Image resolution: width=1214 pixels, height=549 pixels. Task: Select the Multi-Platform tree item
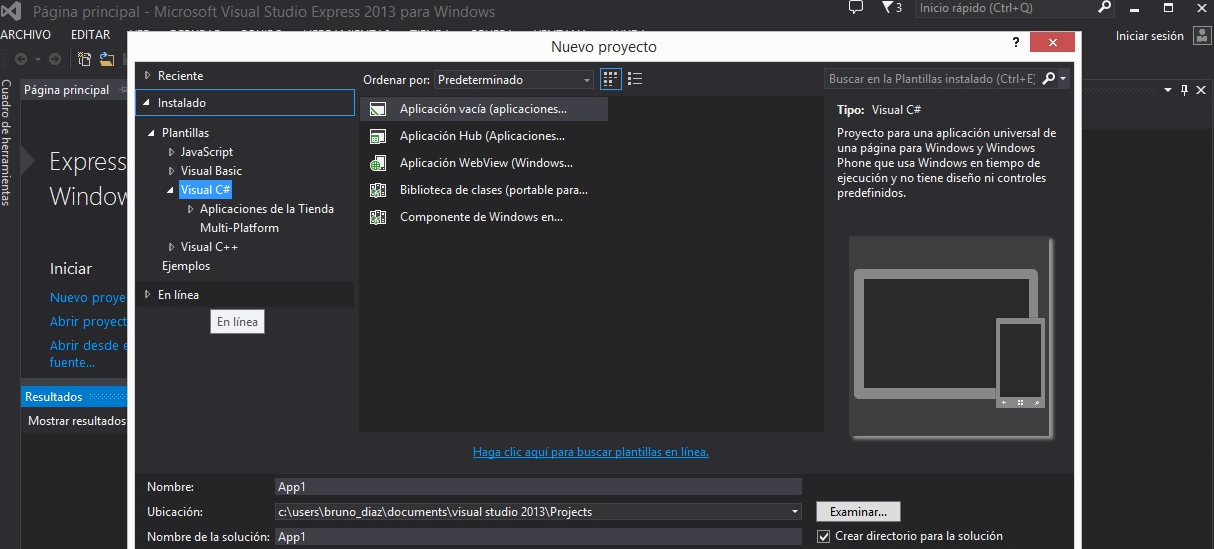pyautogui.click(x=239, y=228)
